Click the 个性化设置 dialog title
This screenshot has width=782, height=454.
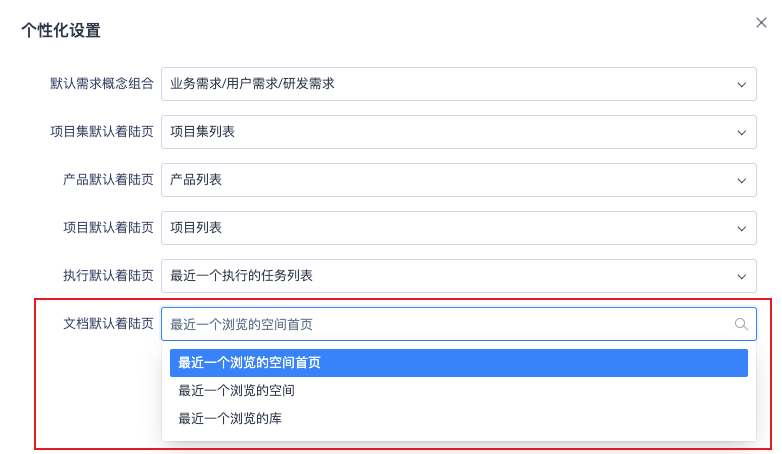point(61,30)
